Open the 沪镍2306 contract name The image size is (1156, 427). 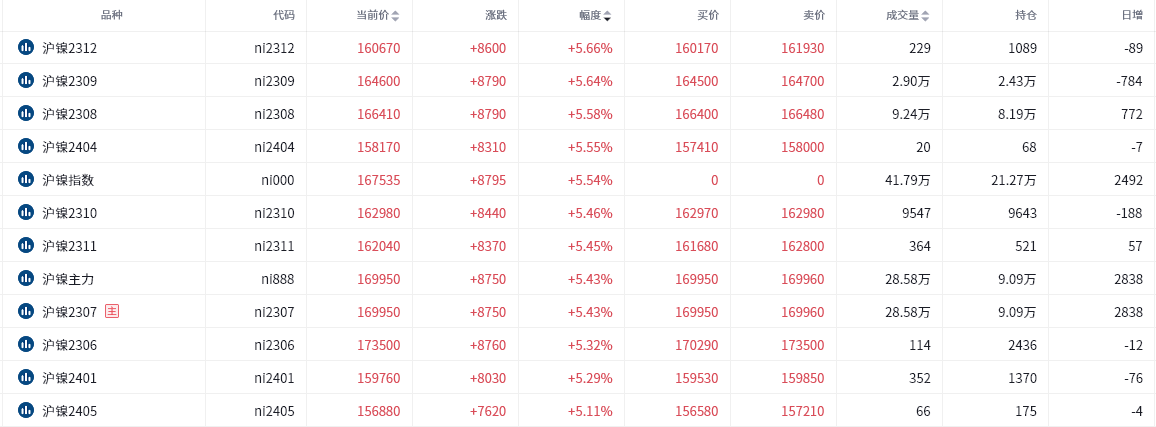[x=69, y=344]
